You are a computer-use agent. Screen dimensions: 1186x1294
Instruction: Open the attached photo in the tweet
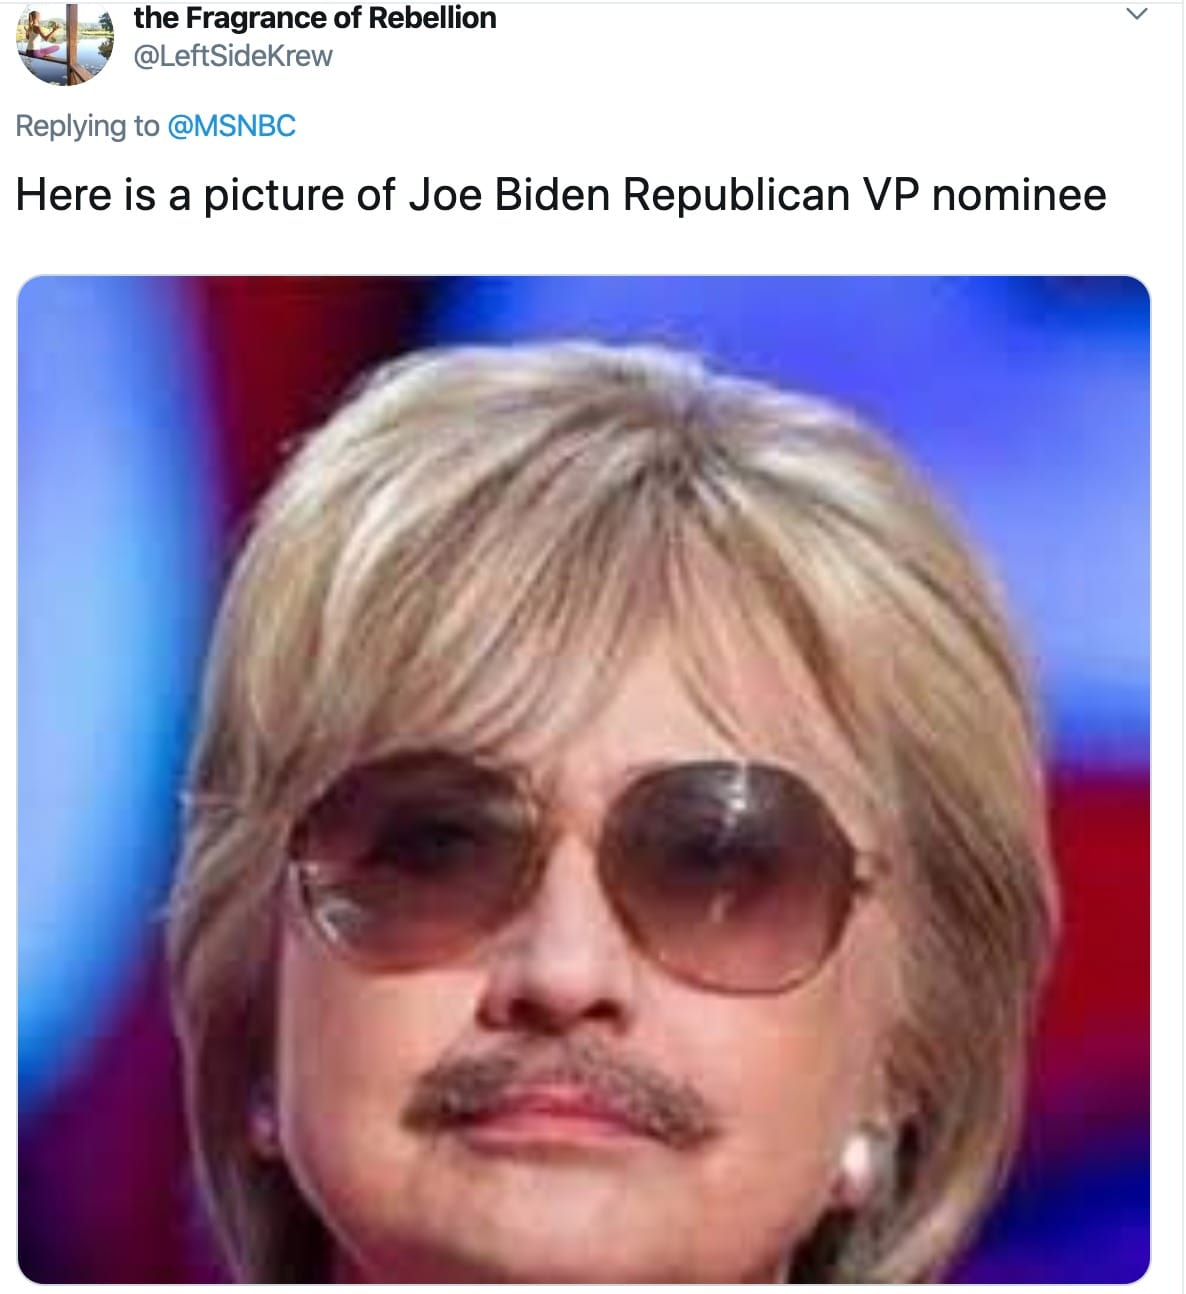pyautogui.click(x=584, y=779)
